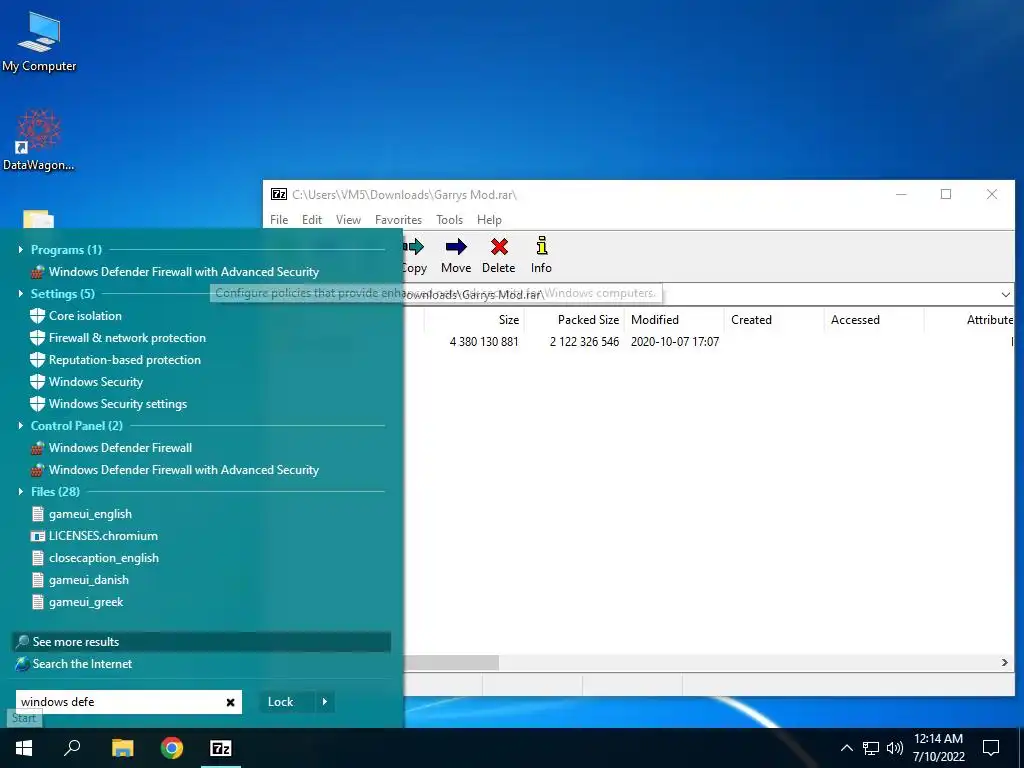This screenshot has width=1024, height=768.
Task: Show hidden system tray icons
Action: 846,748
